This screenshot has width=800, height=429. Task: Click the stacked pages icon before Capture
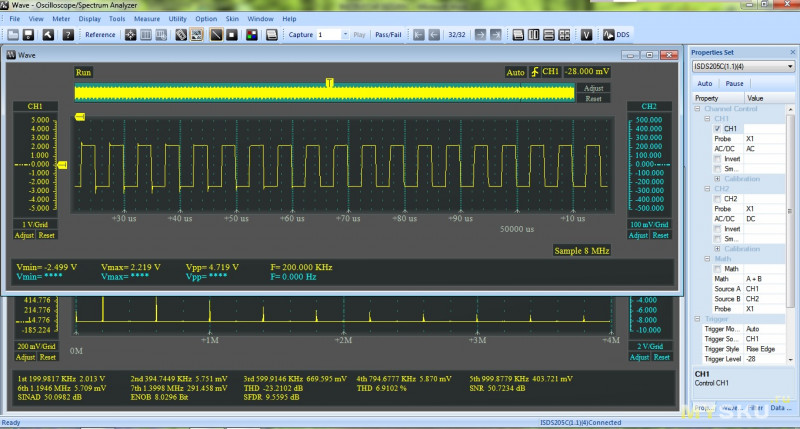point(272,35)
